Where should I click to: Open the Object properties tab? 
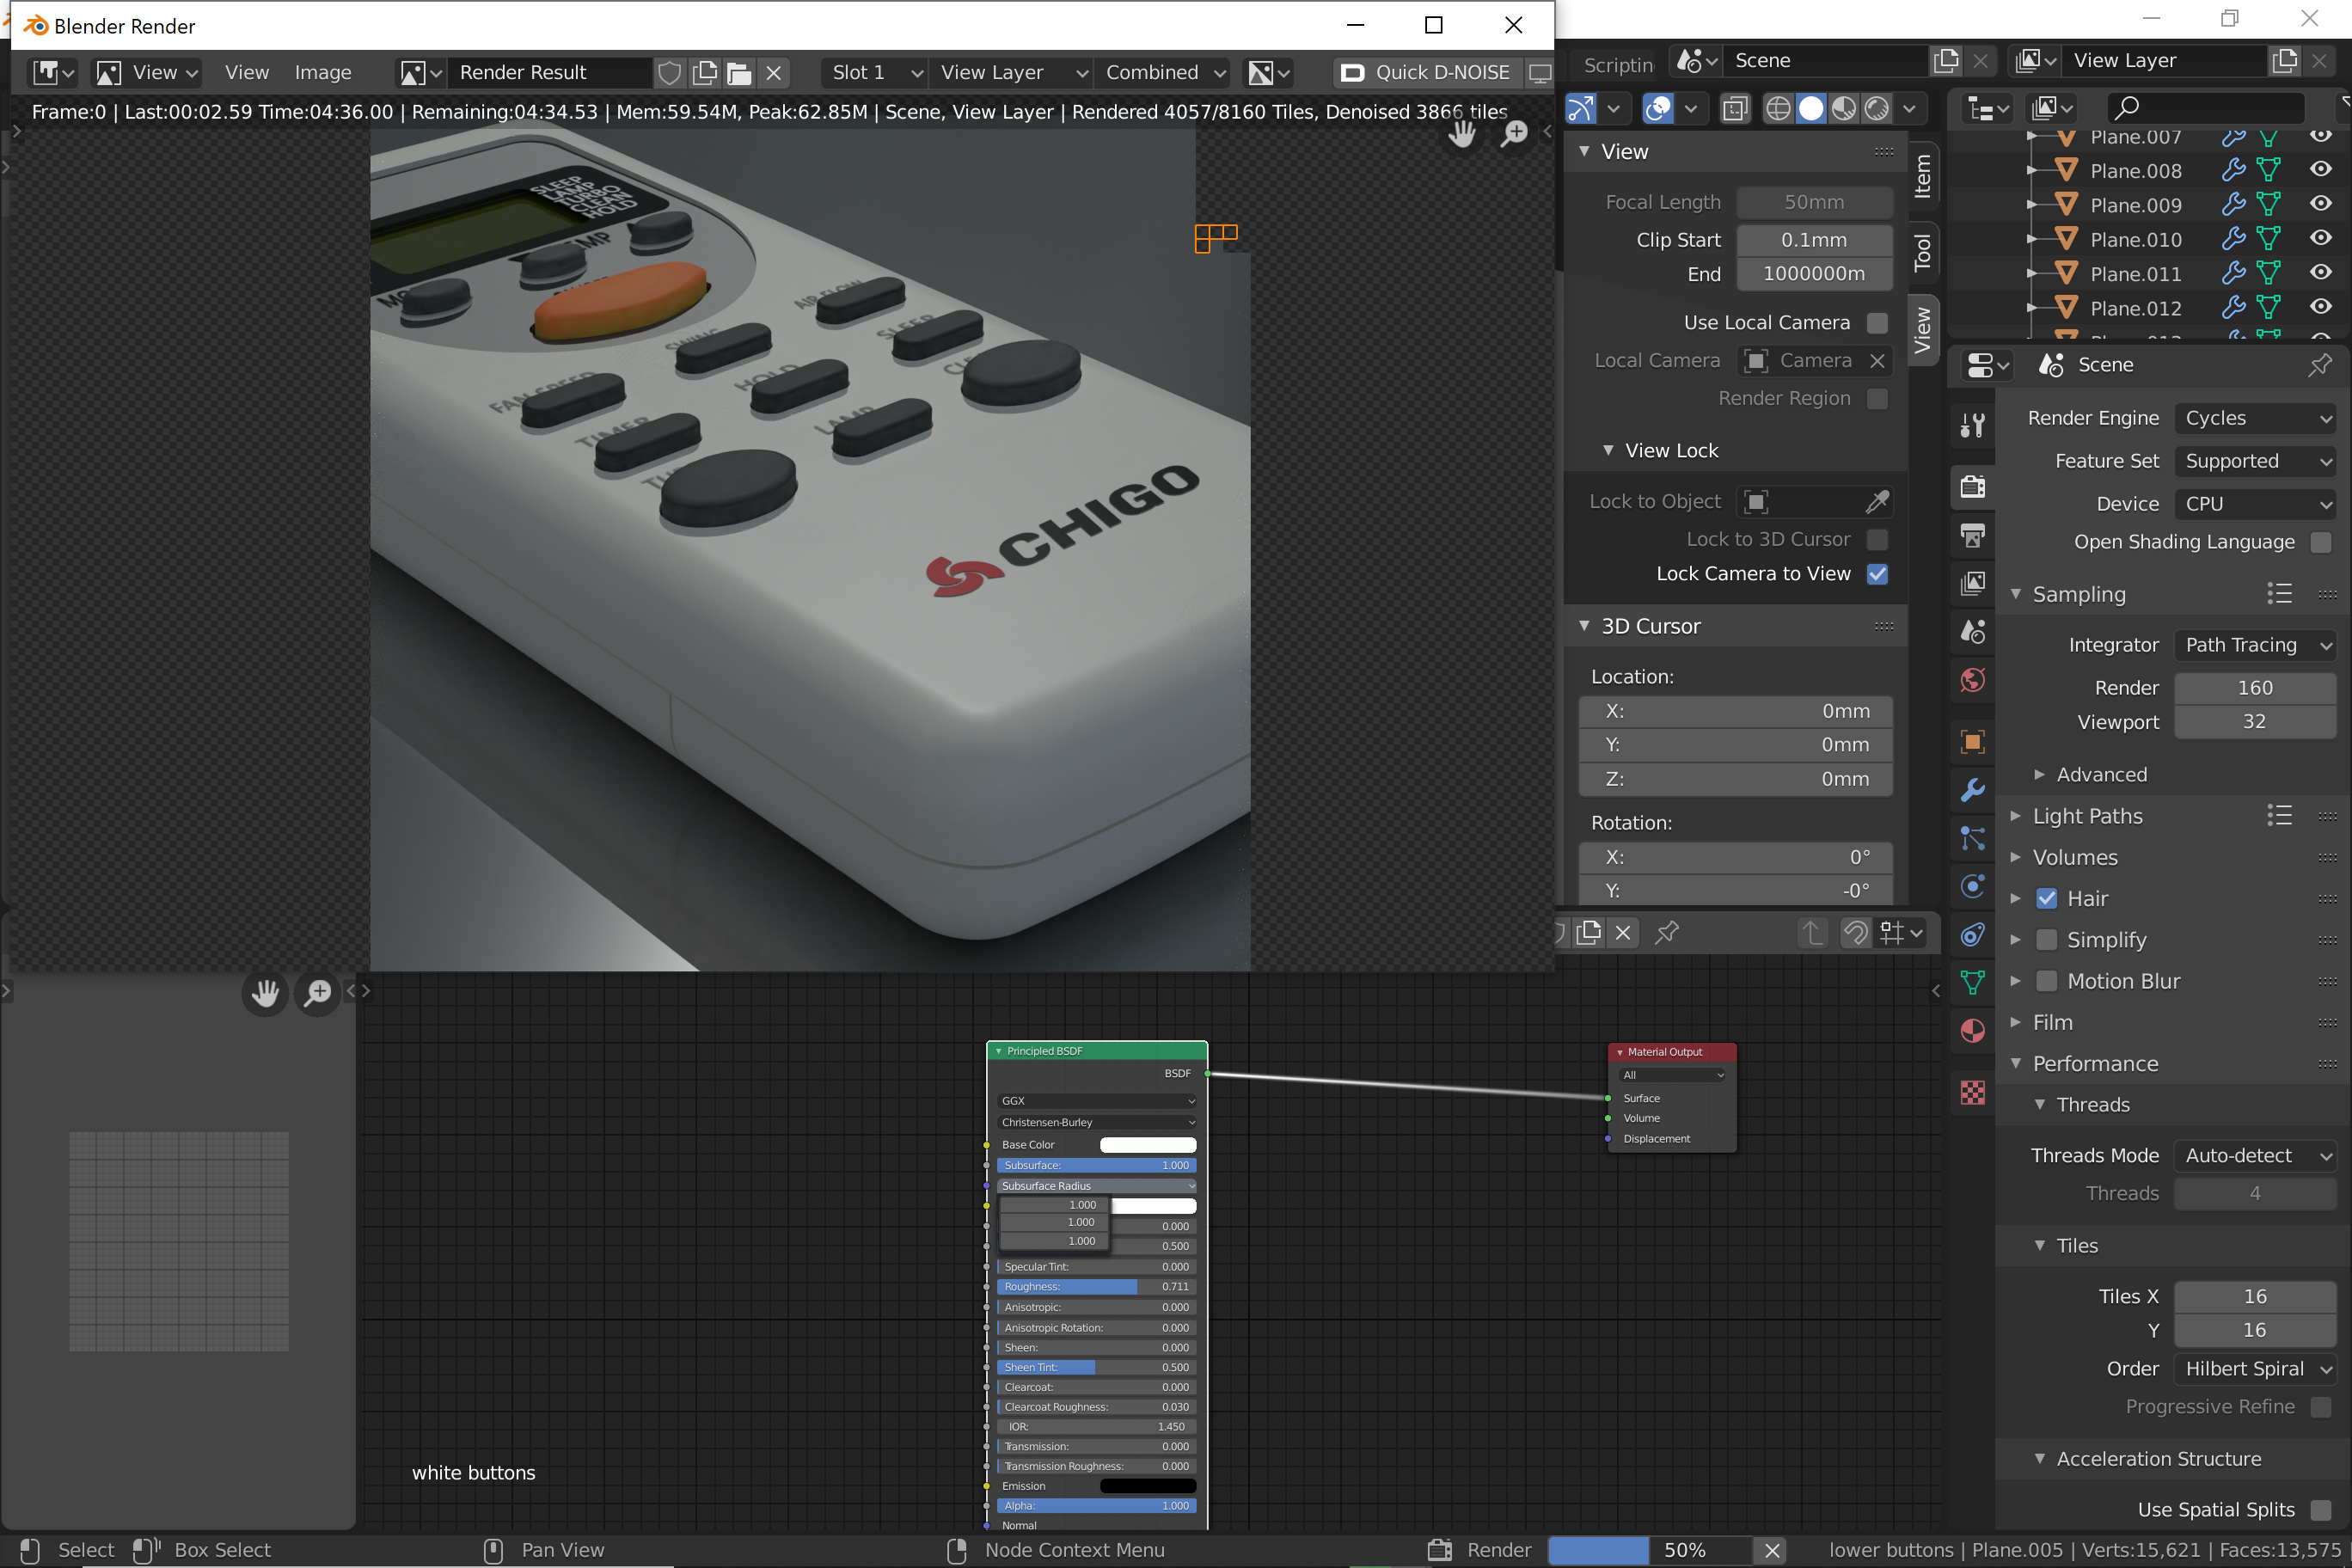click(1972, 742)
